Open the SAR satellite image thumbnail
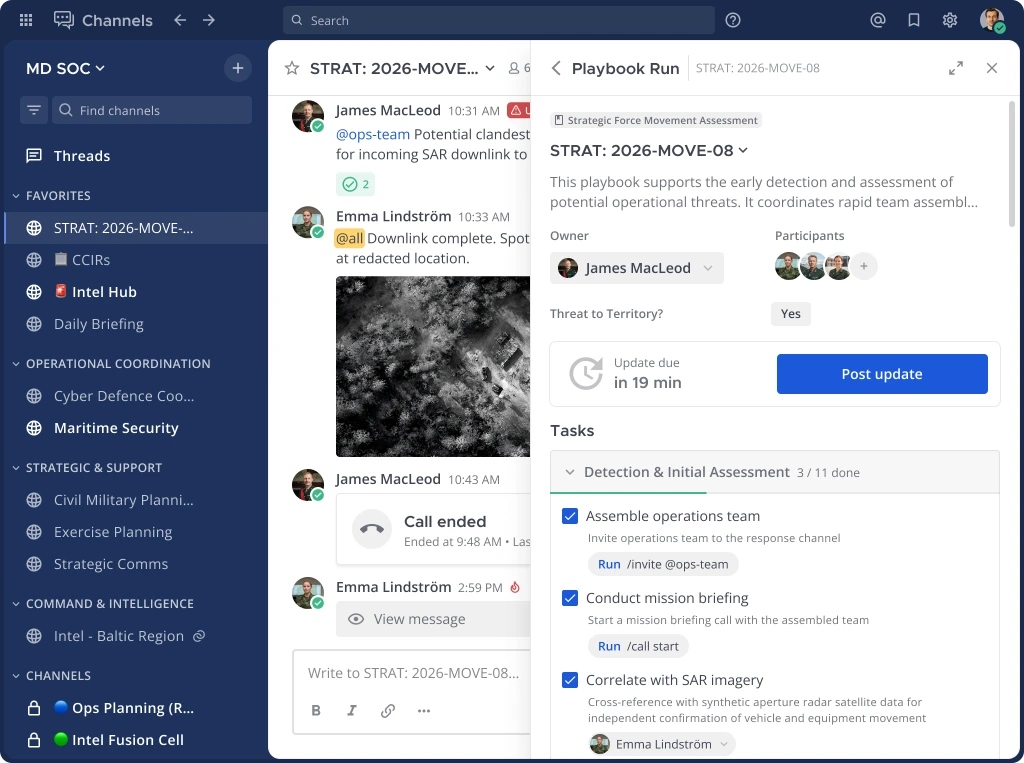Image resolution: width=1024 pixels, height=763 pixels. coord(433,366)
